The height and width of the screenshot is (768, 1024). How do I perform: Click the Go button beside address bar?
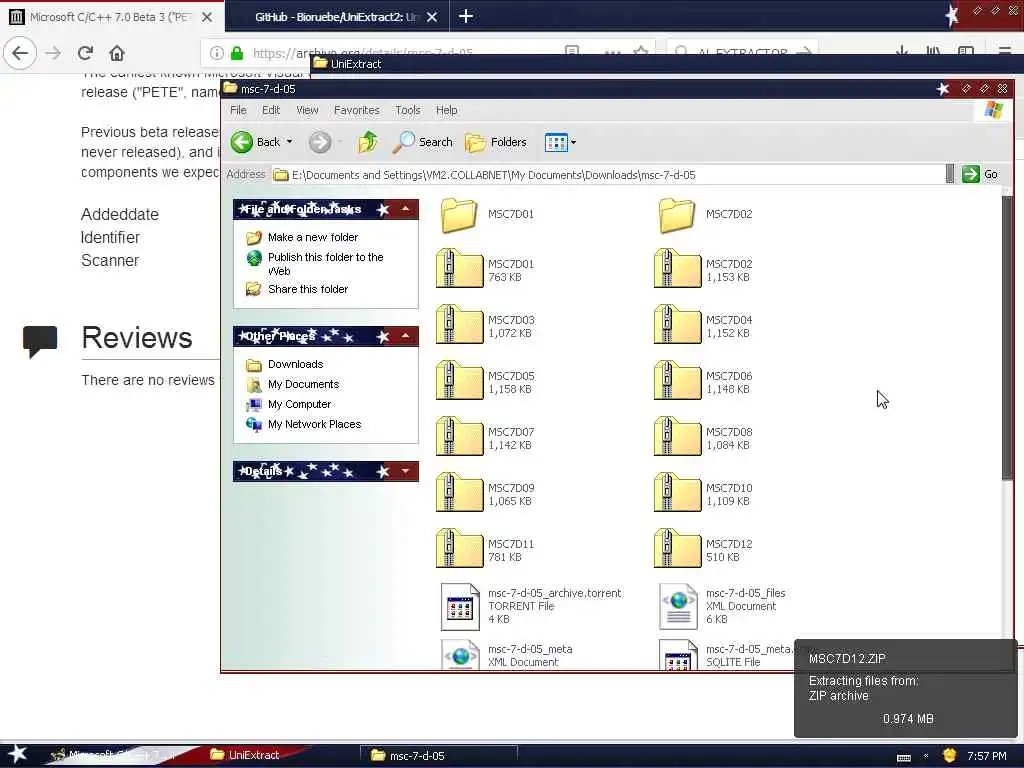pyautogui.click(x=980, y=174)
